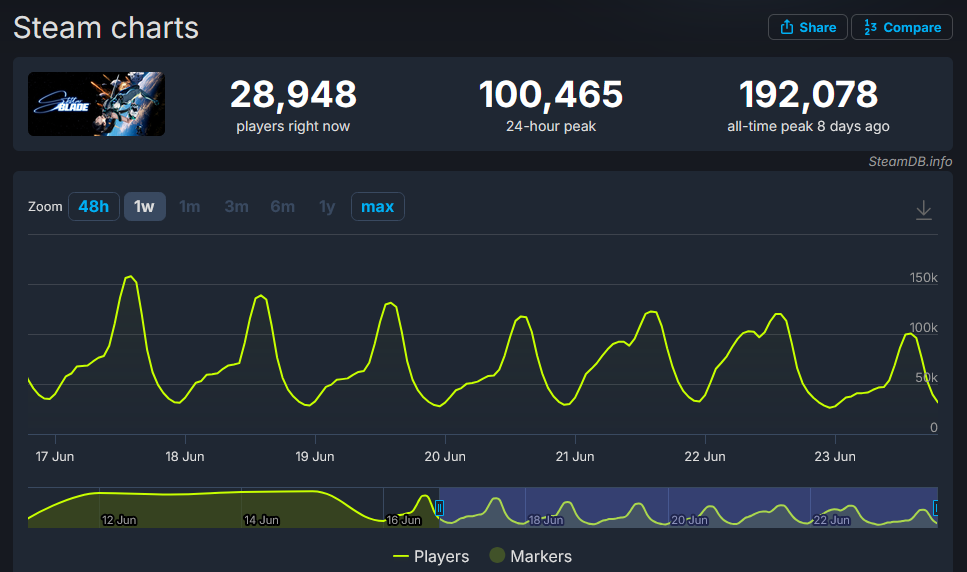Click the 150k y-axis label

click(923, 277)
